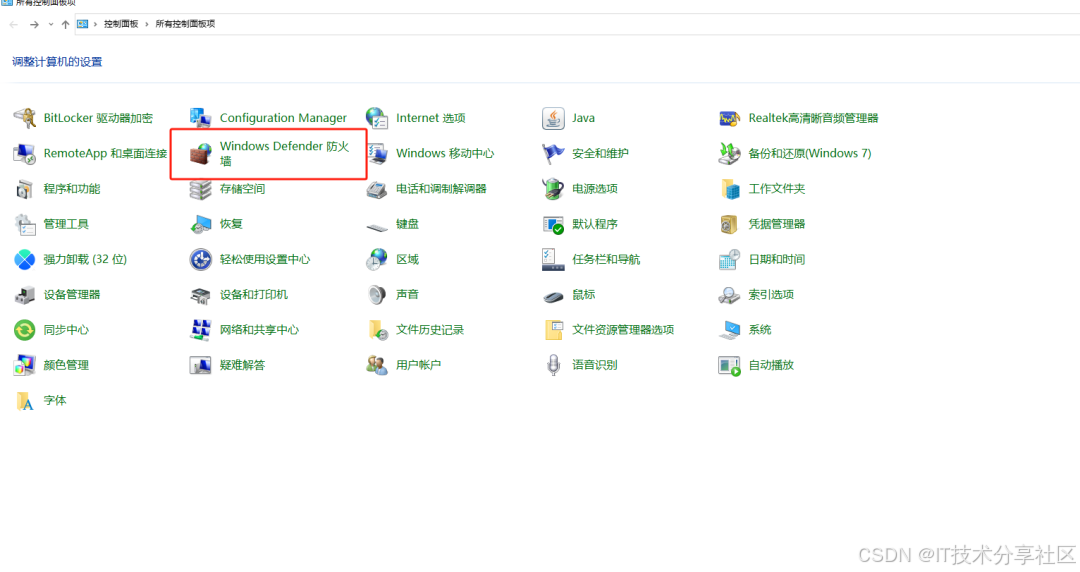The width and height of the screenshot is (1080, 572).
Task: Open the 区域 globe clock icon
Action: [377, 259]
